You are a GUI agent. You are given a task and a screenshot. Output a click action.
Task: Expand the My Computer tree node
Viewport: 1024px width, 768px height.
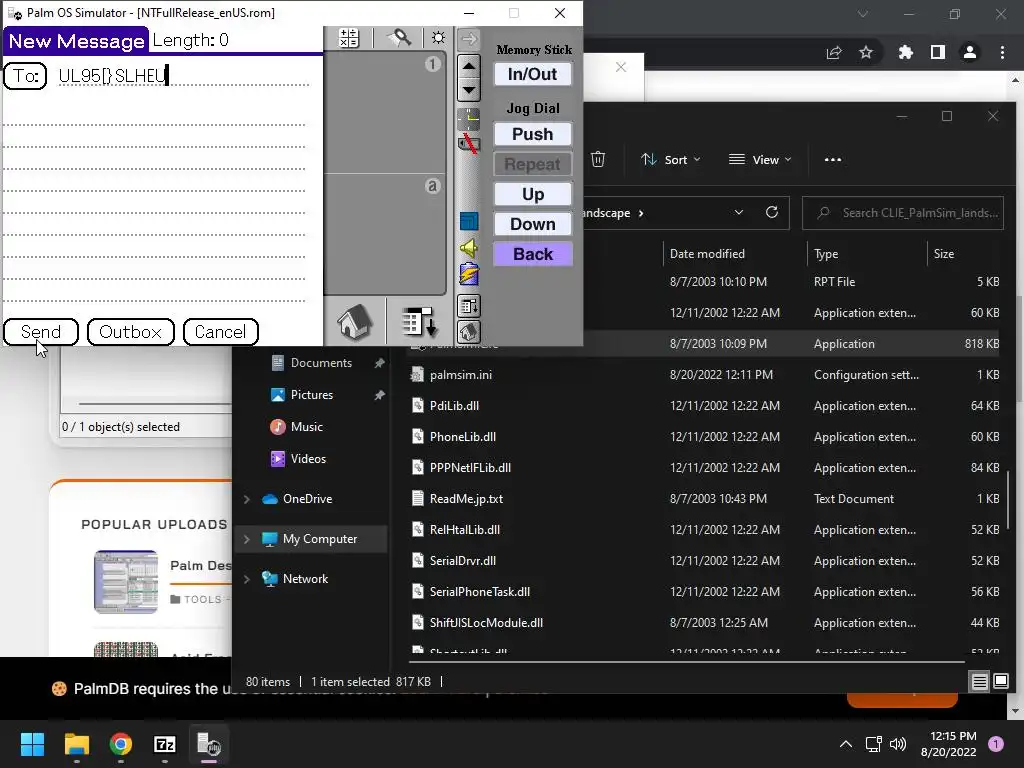[x=246, y=539]
